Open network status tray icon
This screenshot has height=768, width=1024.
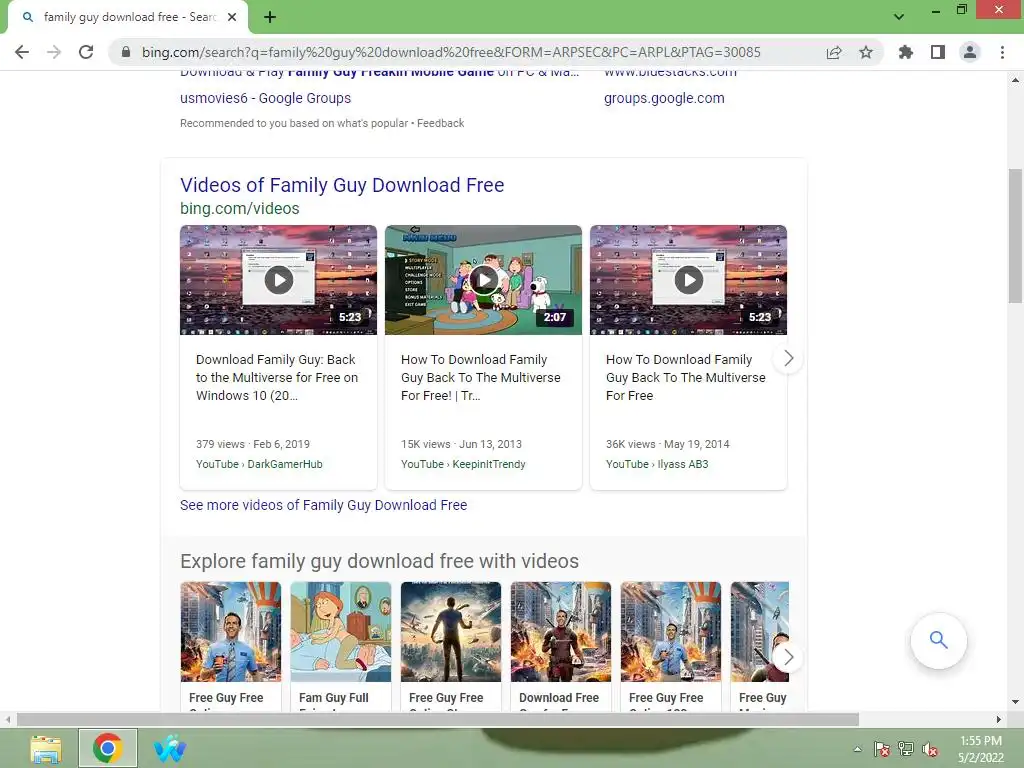click(x=906, y=749)
